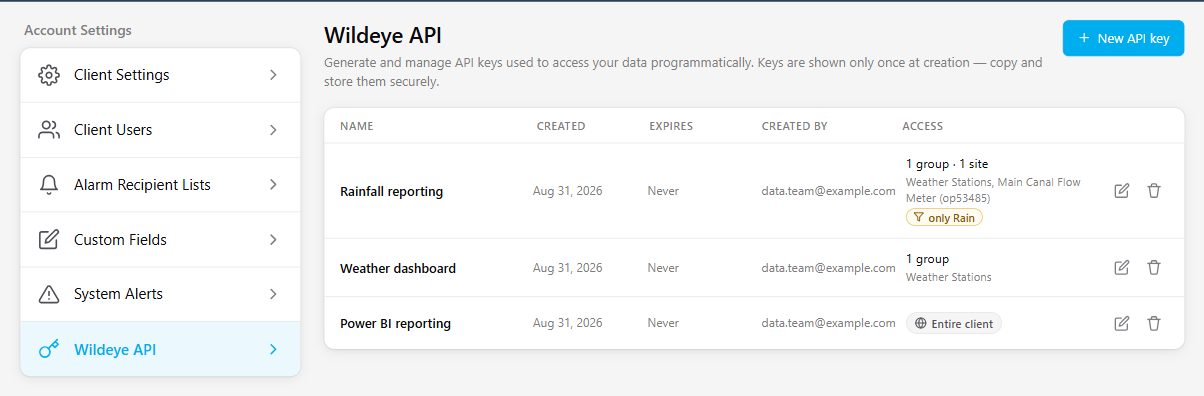The height and width of the screenshot is (396, 1204).
Task: Create a New API key
Action: 1123,39
